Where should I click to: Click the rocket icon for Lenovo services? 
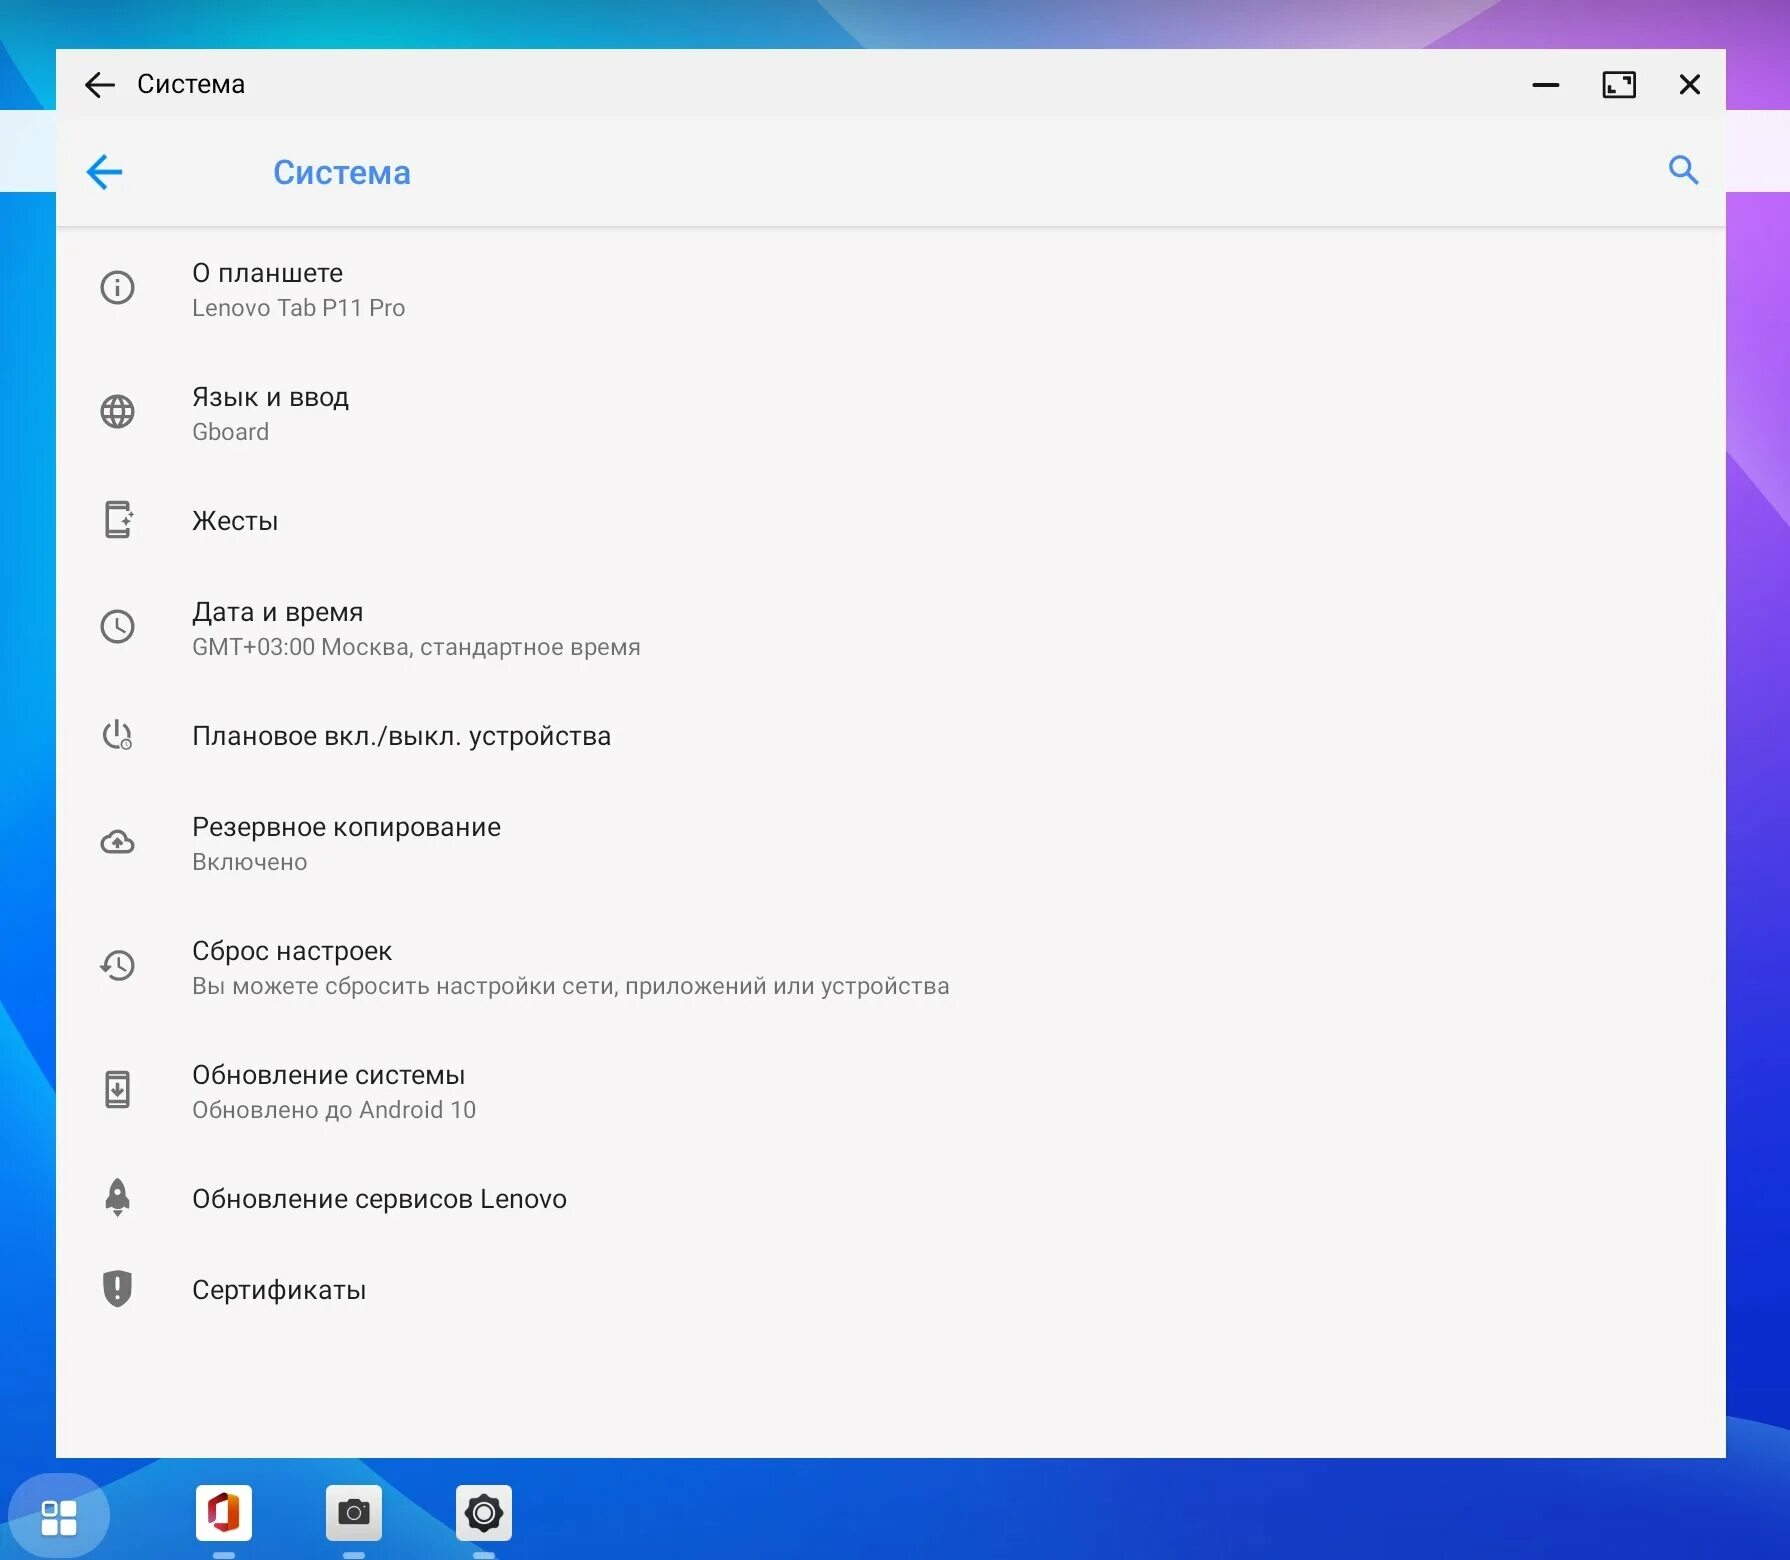pyautogui.click(x=117, y=1197)
